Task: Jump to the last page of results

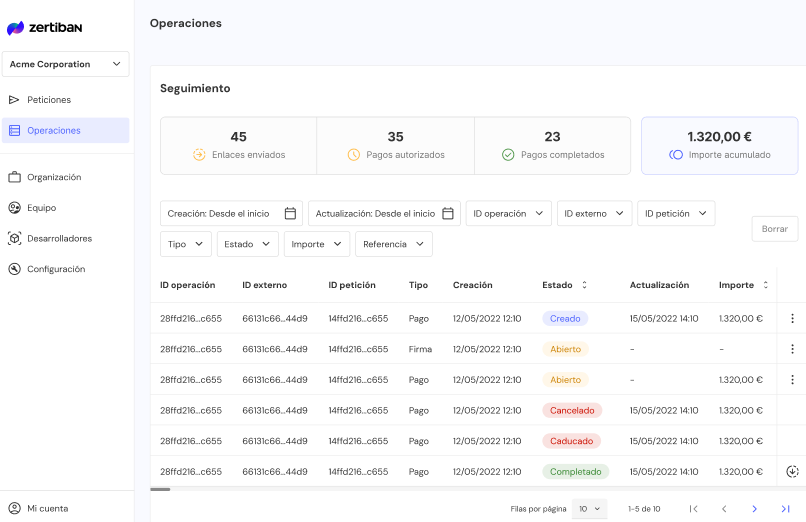Action: click(x=785, y=509)
